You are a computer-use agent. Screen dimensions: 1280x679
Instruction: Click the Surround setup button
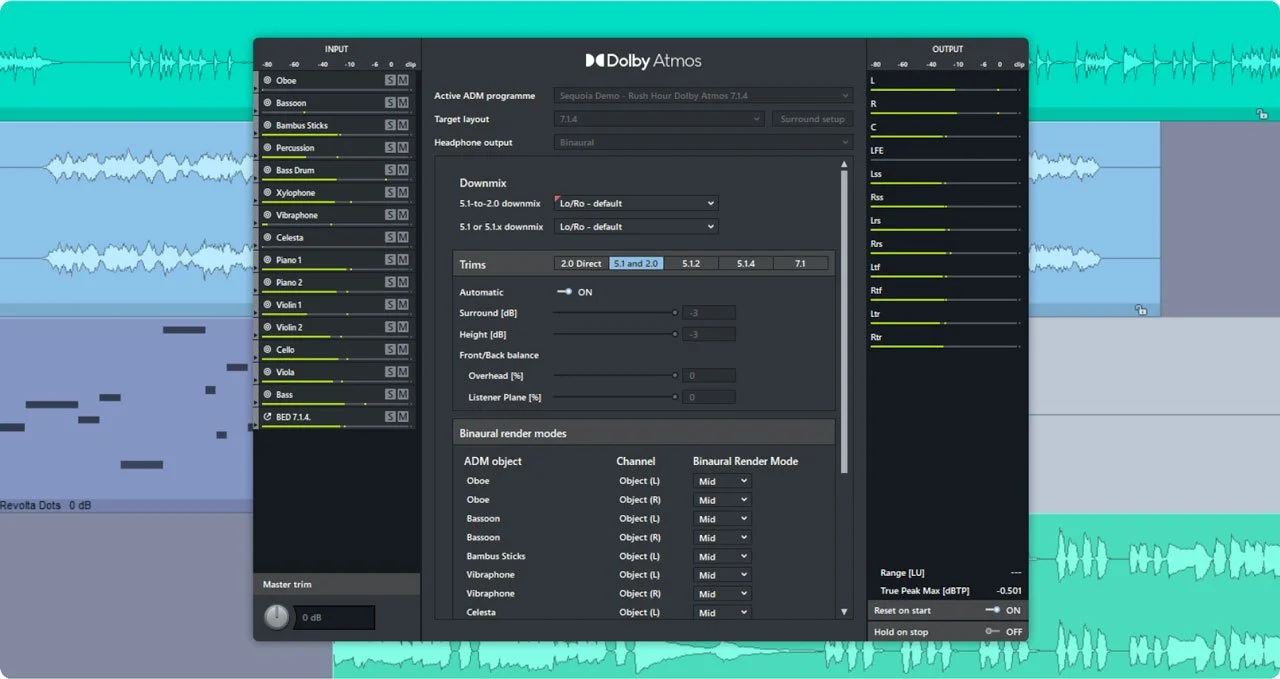(x=812, y=119)
